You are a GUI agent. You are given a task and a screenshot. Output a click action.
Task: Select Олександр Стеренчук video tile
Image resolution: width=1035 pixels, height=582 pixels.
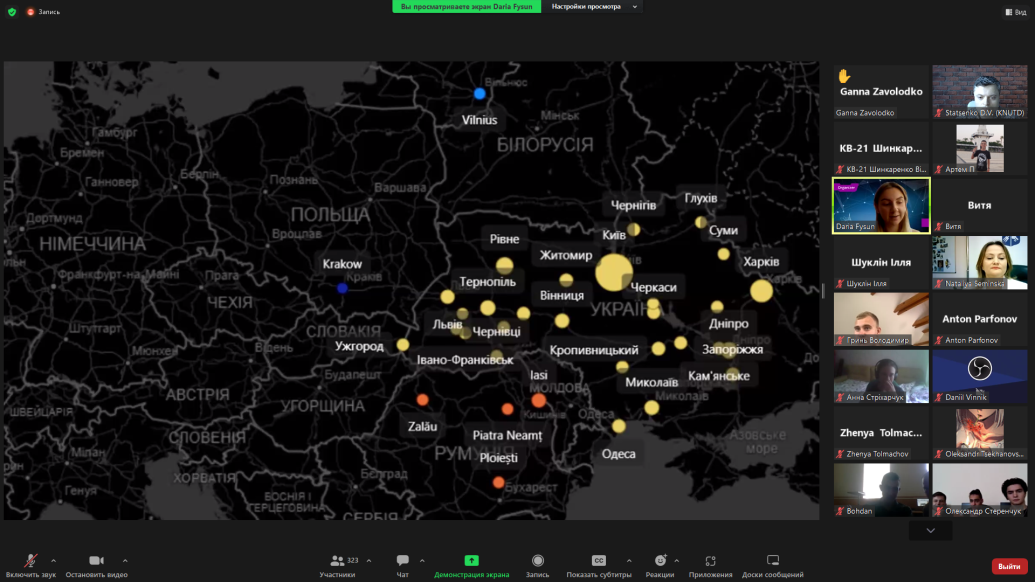tap(980, 490)
